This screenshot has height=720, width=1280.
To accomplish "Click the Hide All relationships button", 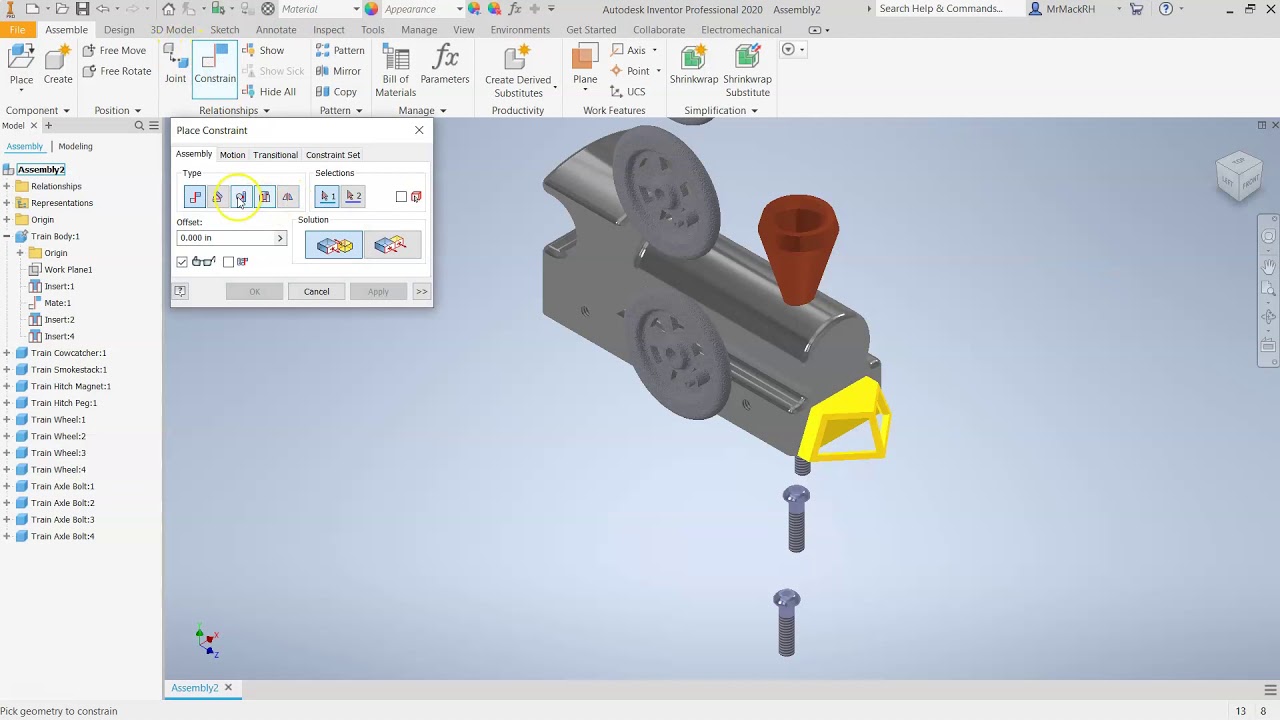I will (268, 92).
